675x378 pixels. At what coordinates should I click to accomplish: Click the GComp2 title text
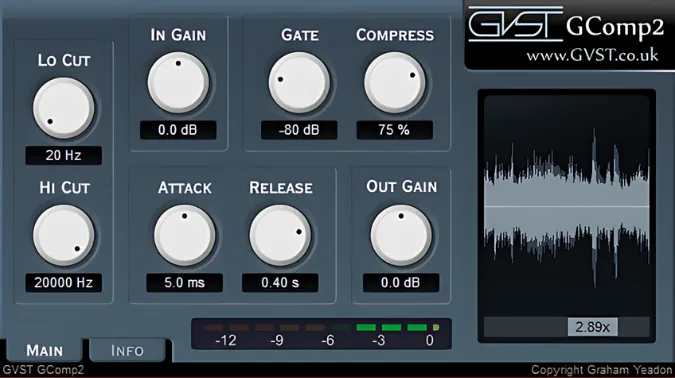pyautogui.click(x=615, y=27)
